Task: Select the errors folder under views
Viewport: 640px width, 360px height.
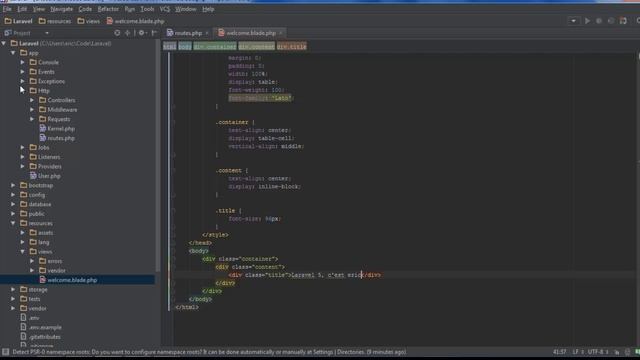Action: coord(51,261)
